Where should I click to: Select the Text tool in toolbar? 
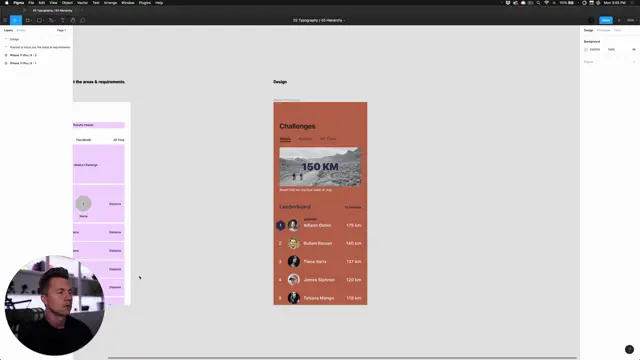click(x=63, y=20)
